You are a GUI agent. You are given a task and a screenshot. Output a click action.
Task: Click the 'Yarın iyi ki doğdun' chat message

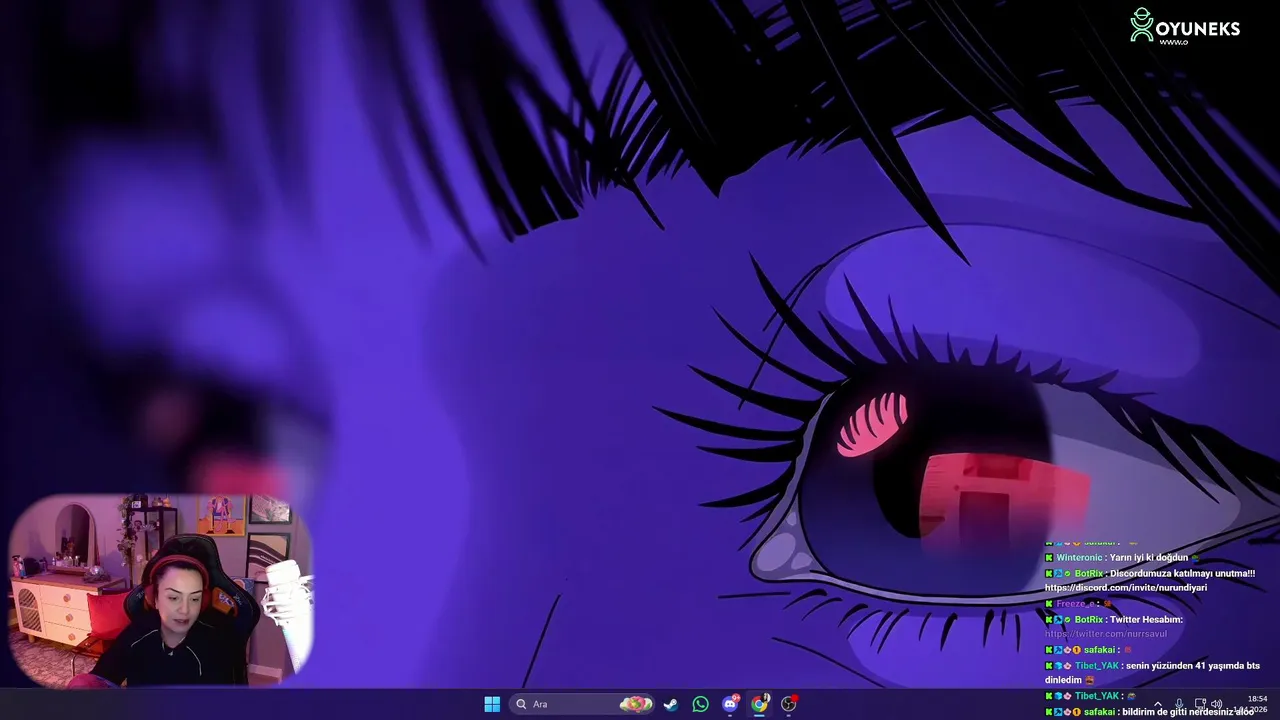(x=1148, y=557)
